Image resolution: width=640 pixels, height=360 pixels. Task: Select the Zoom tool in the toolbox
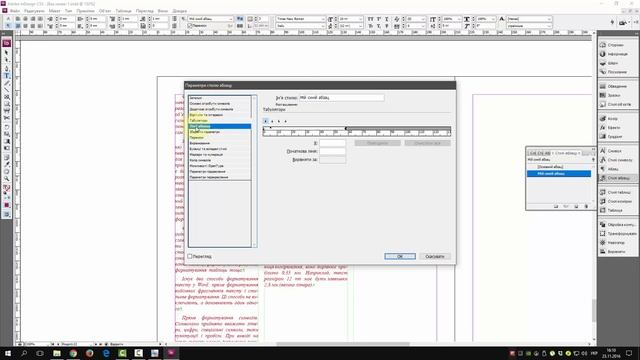point(7,179)
